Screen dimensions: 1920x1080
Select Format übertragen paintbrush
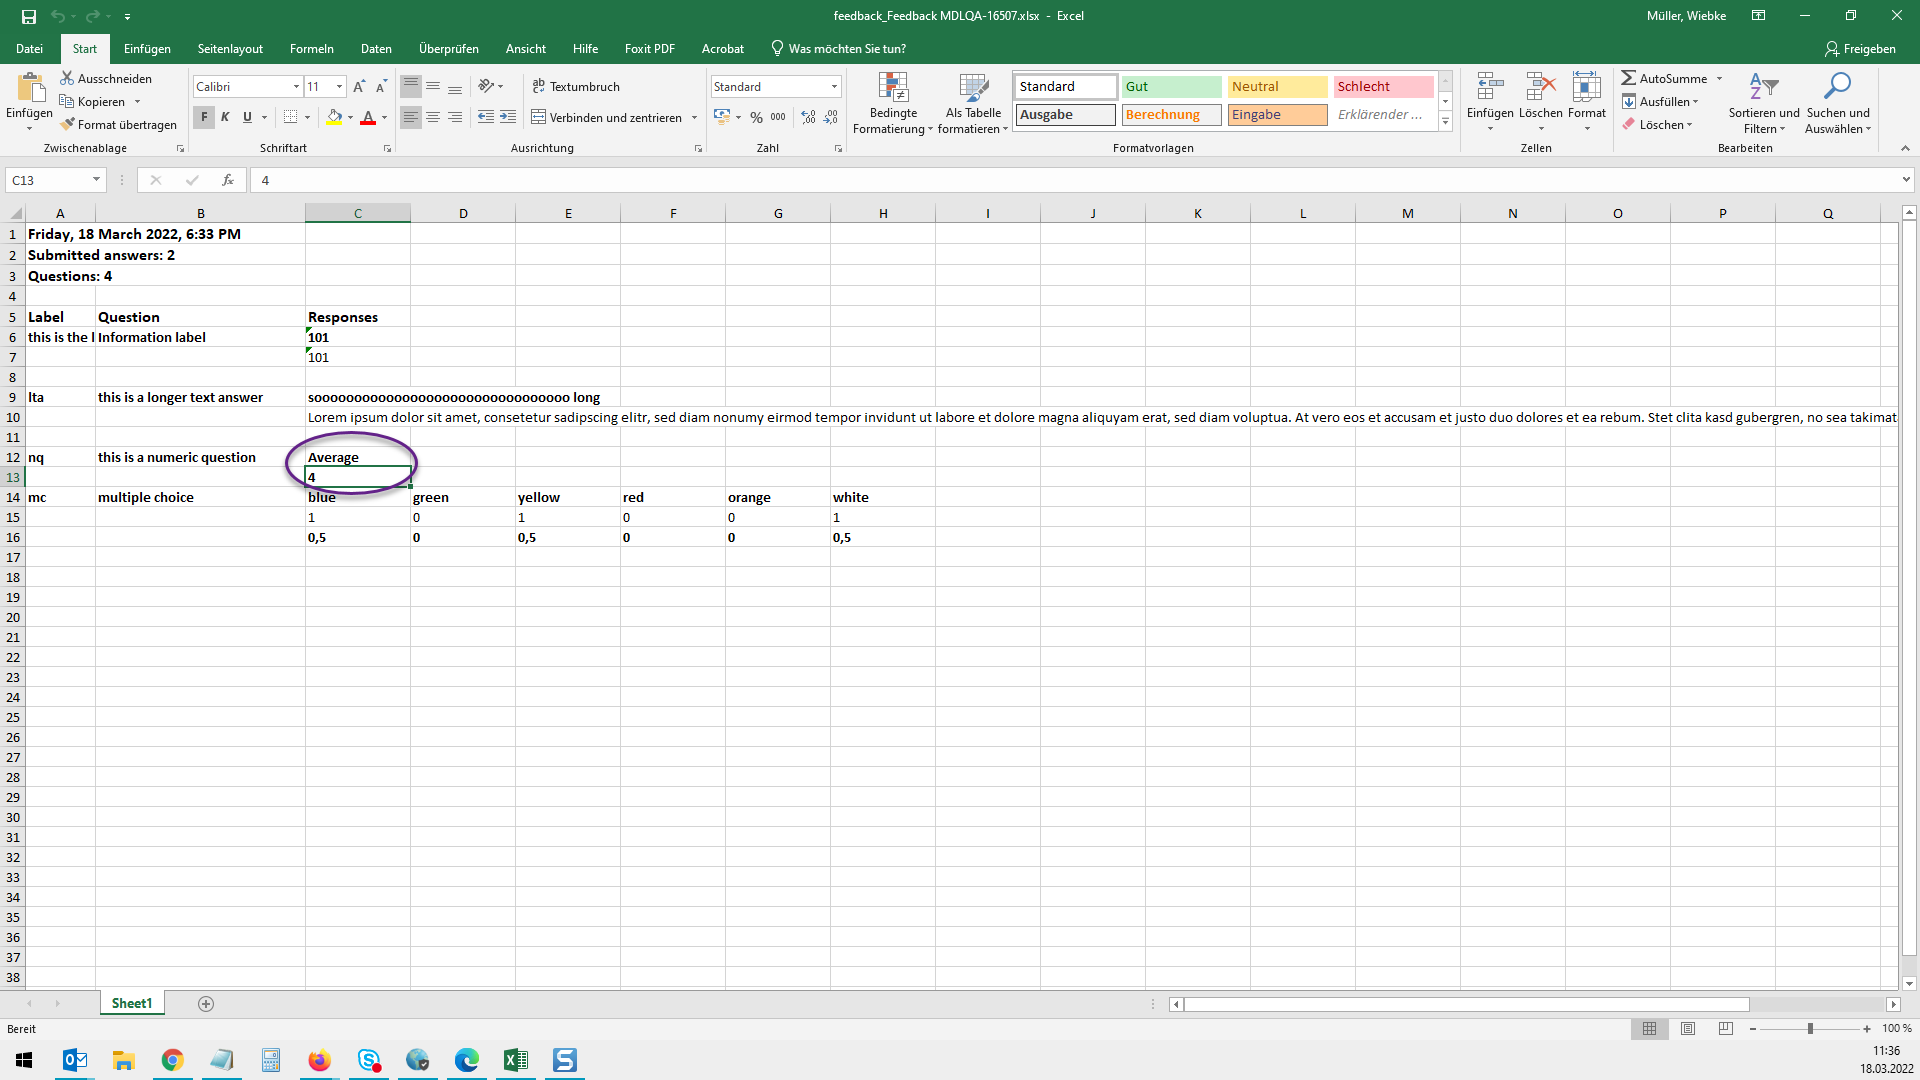67,124
